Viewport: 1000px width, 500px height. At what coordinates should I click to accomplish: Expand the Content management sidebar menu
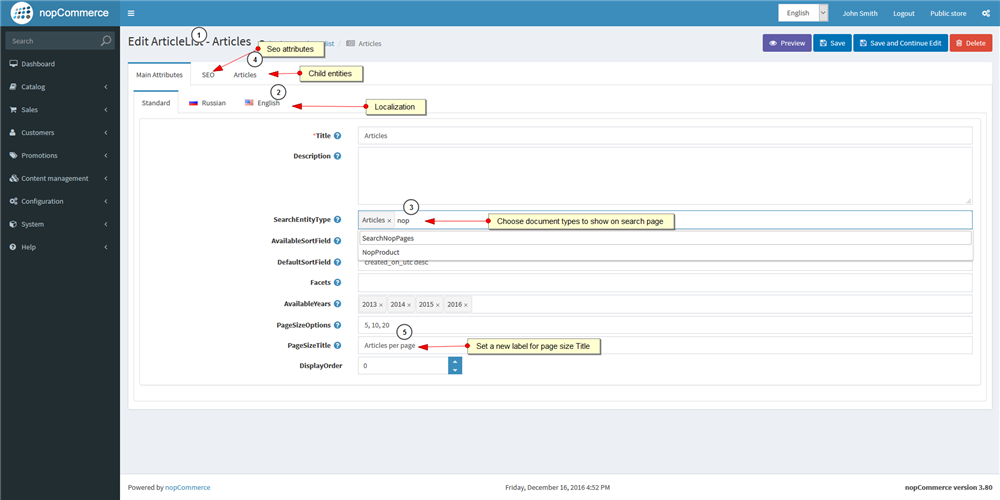(x=60, y=179)
